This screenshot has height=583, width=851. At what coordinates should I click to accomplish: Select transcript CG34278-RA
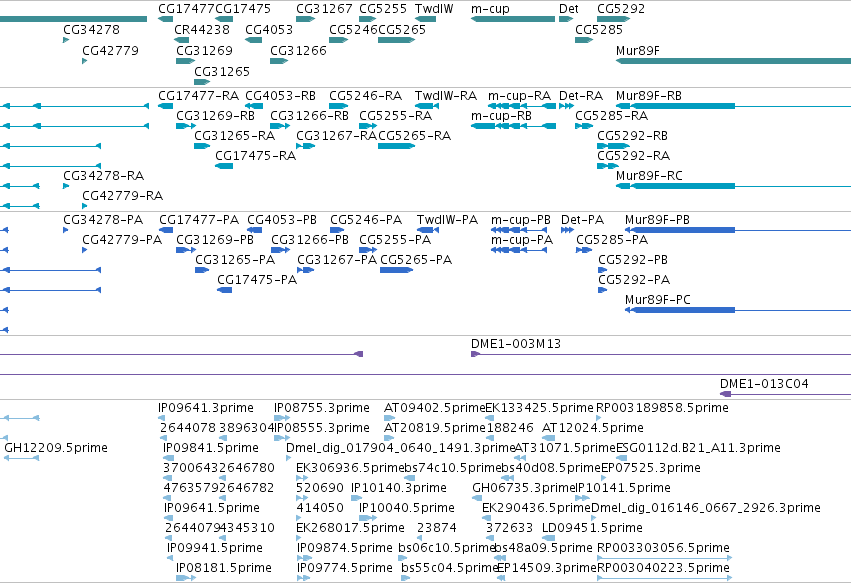pos(104,176)
